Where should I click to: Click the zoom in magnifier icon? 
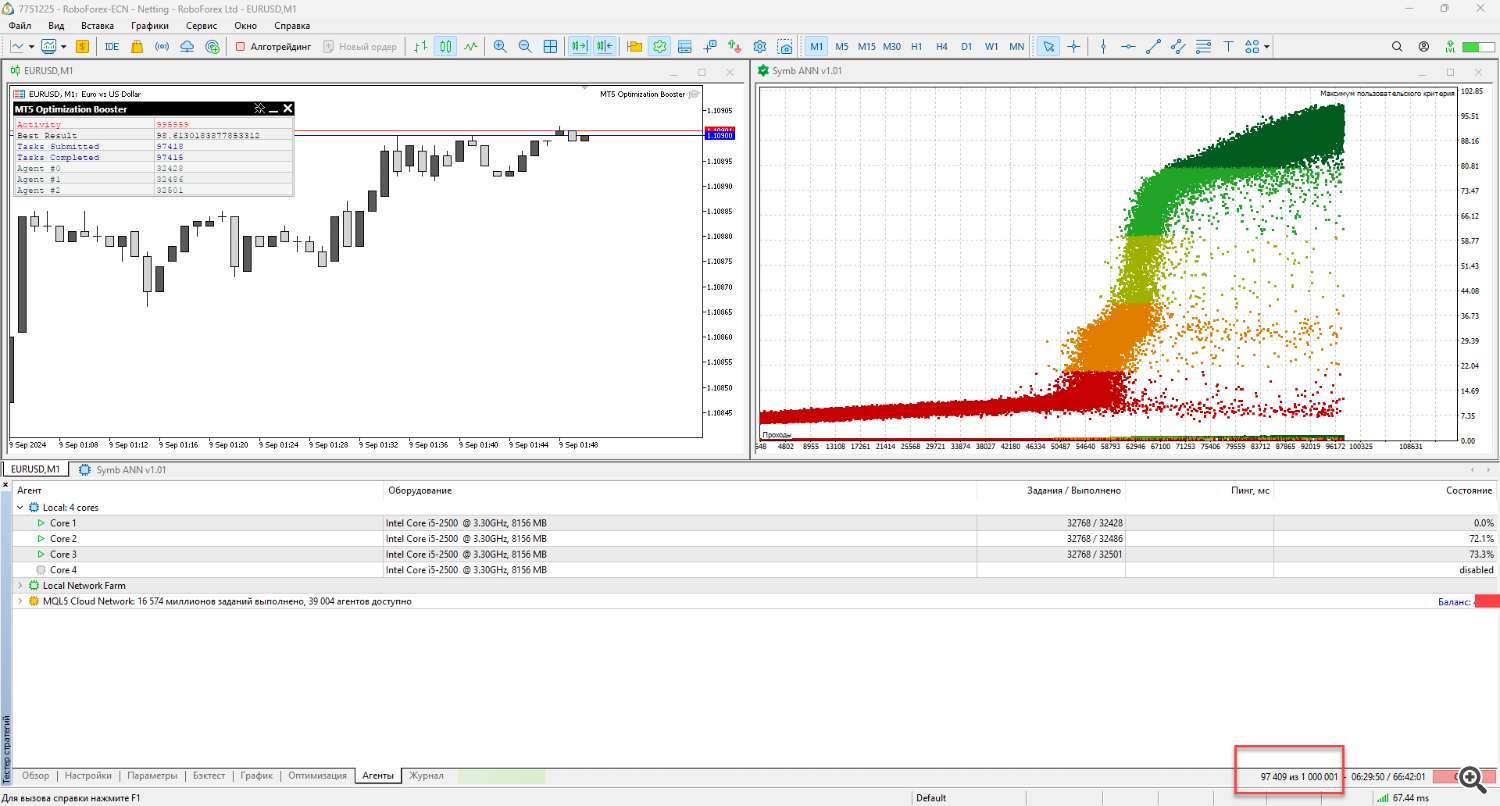click(x=499, y=46)
